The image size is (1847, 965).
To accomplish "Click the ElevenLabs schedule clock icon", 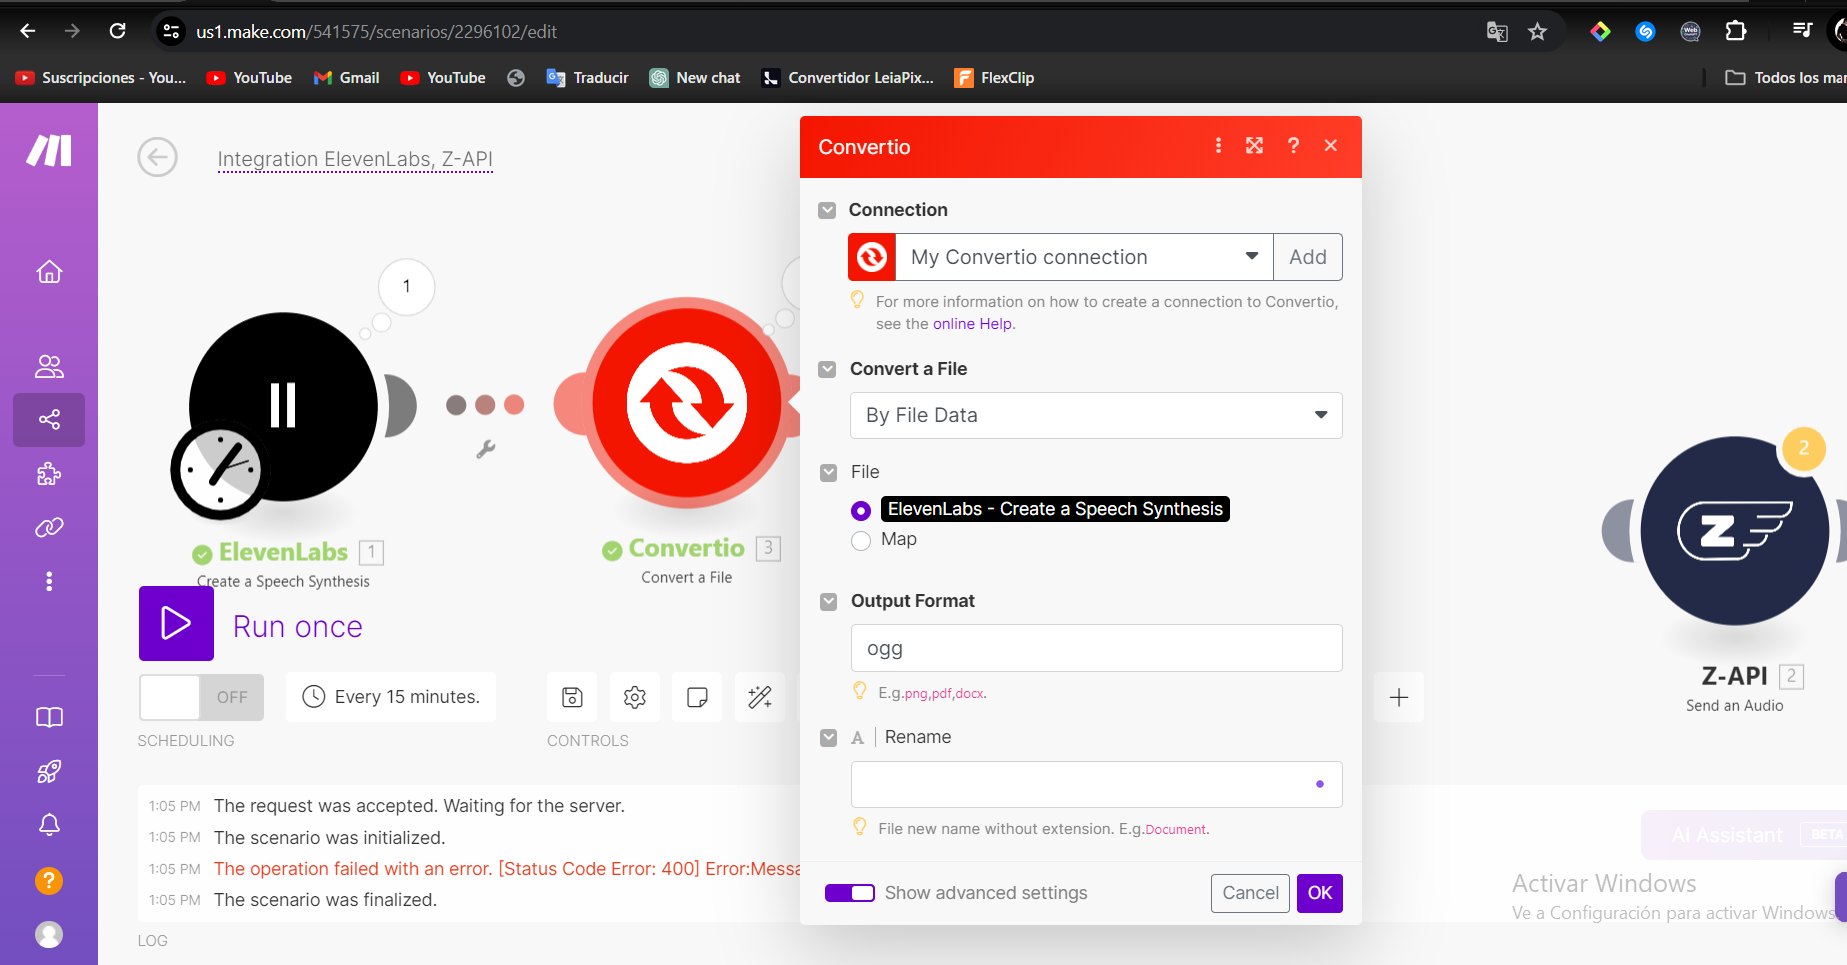I will 220,470.
